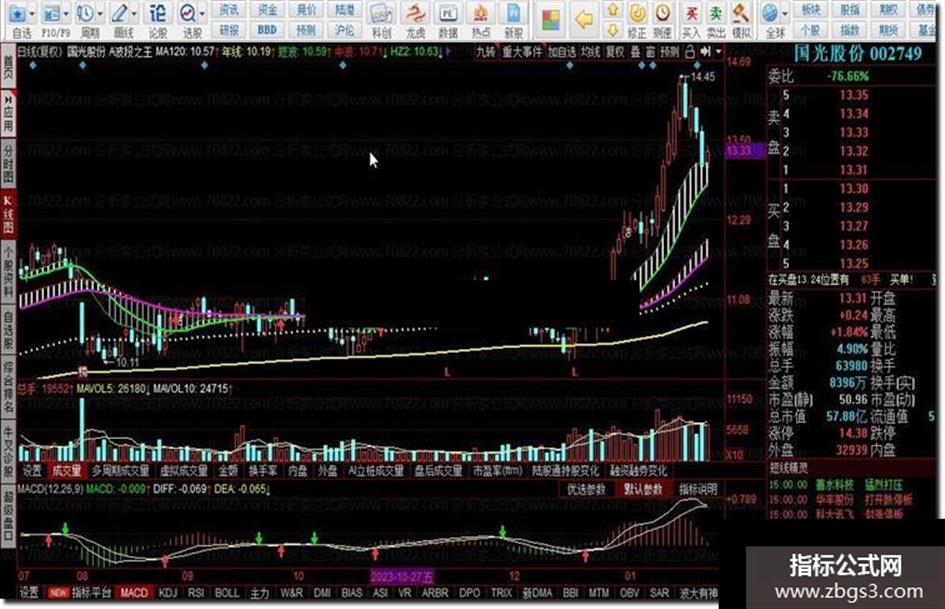Click 加自选 to add to watchlist
This screenshot has width=945, height=609.
click(562, 53)
